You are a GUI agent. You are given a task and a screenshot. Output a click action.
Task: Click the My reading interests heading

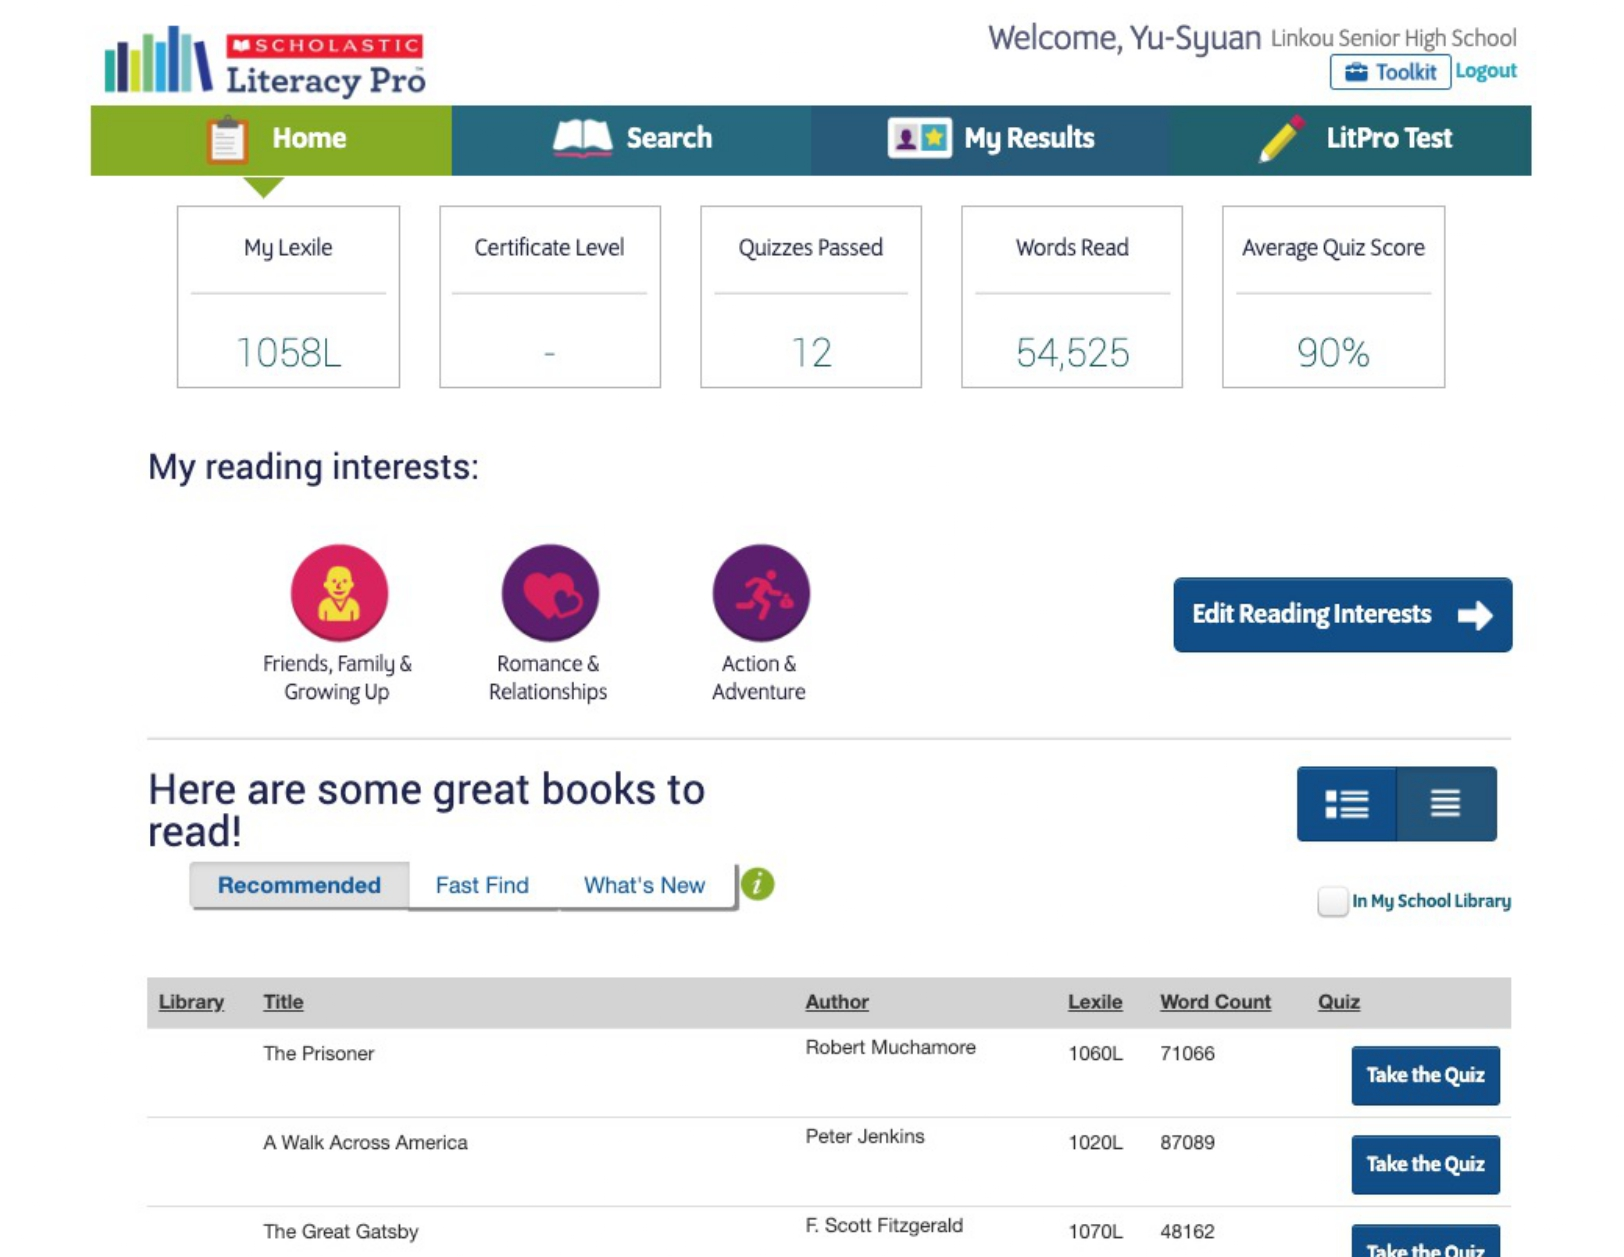tap(313, 467)
